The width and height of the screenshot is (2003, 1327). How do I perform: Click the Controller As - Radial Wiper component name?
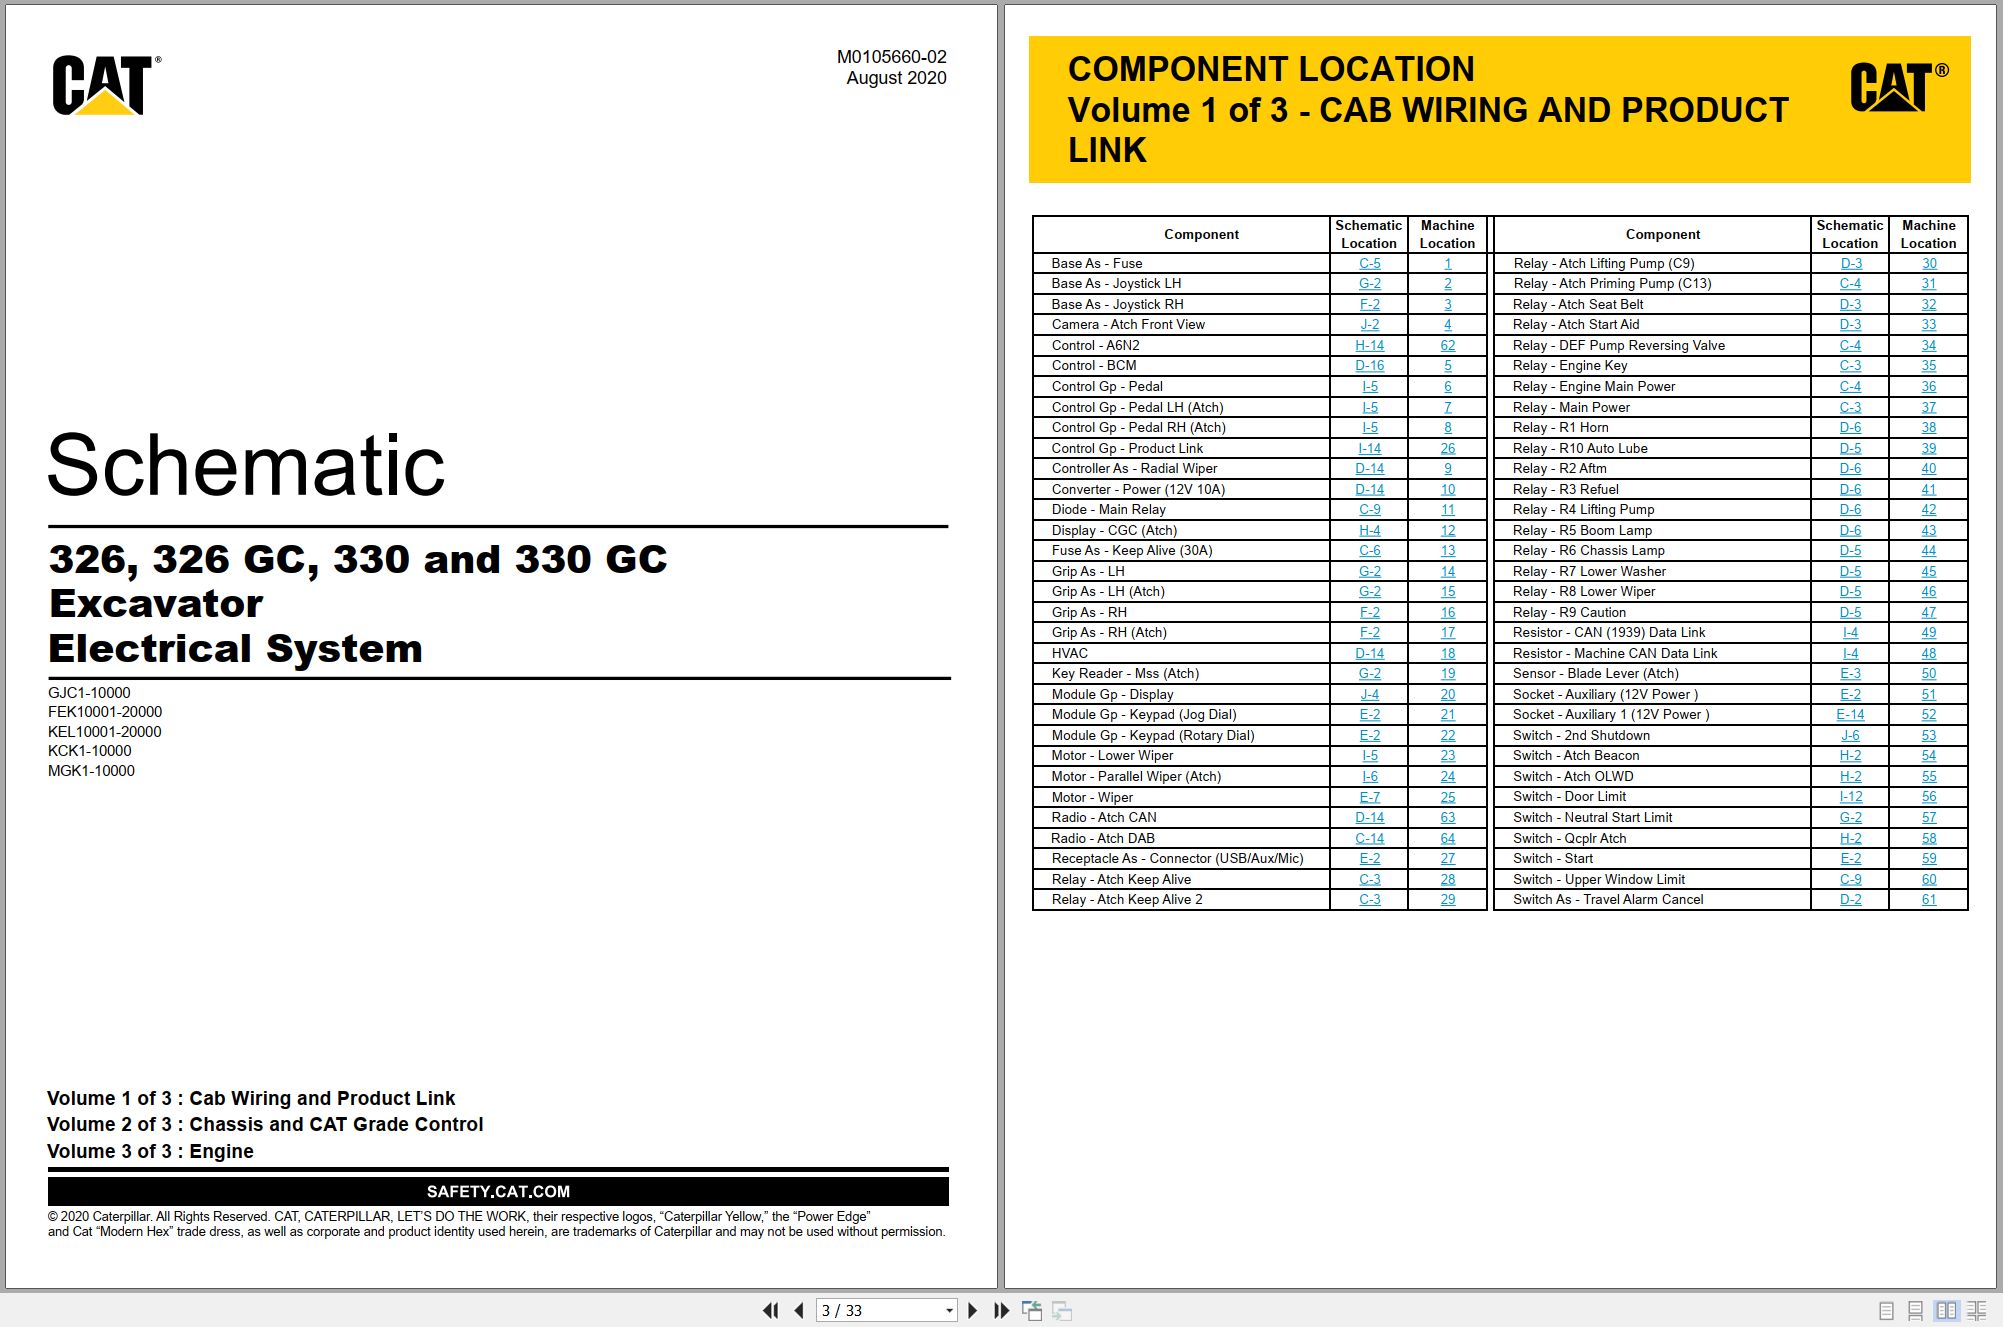(1134, 468)
